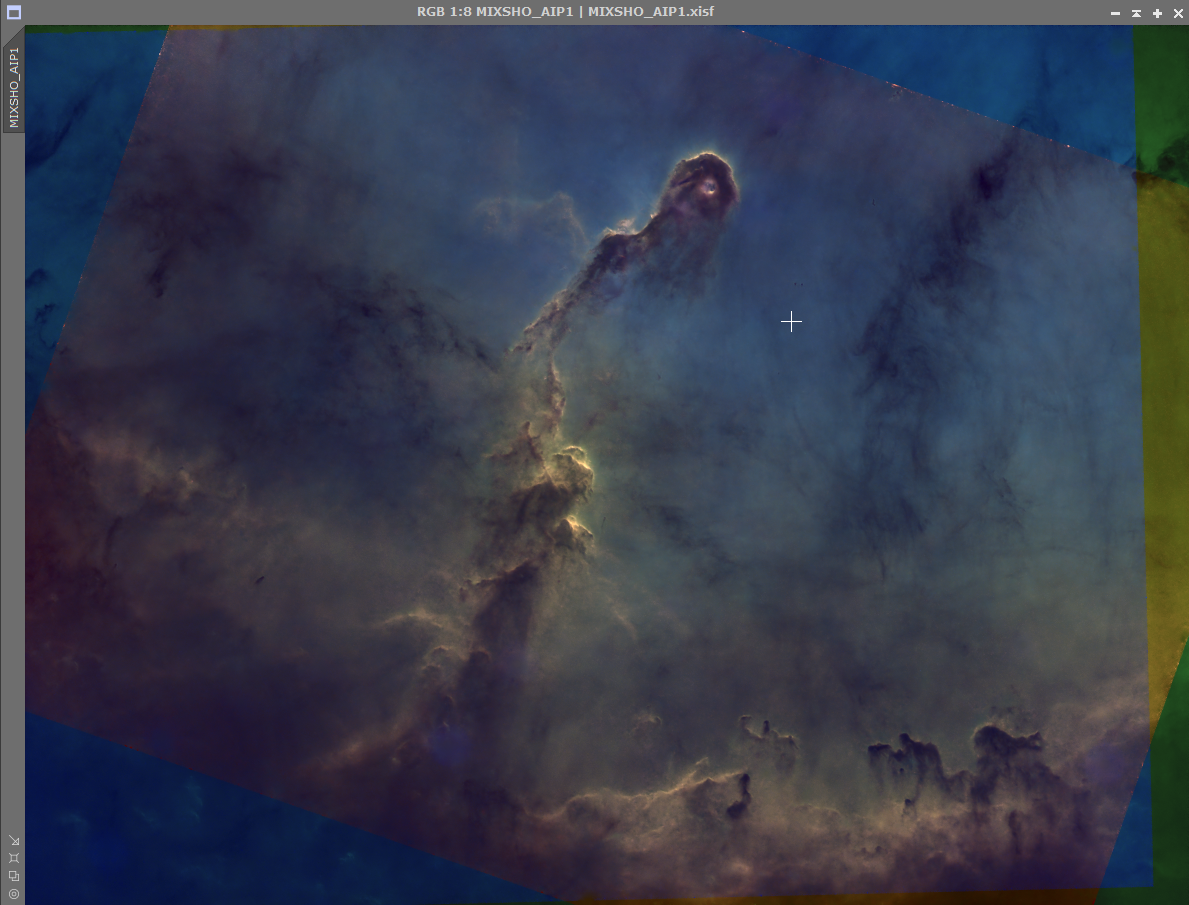Shade the window with the triangle-bar button
The image size is (1189, 905).
1137,13
